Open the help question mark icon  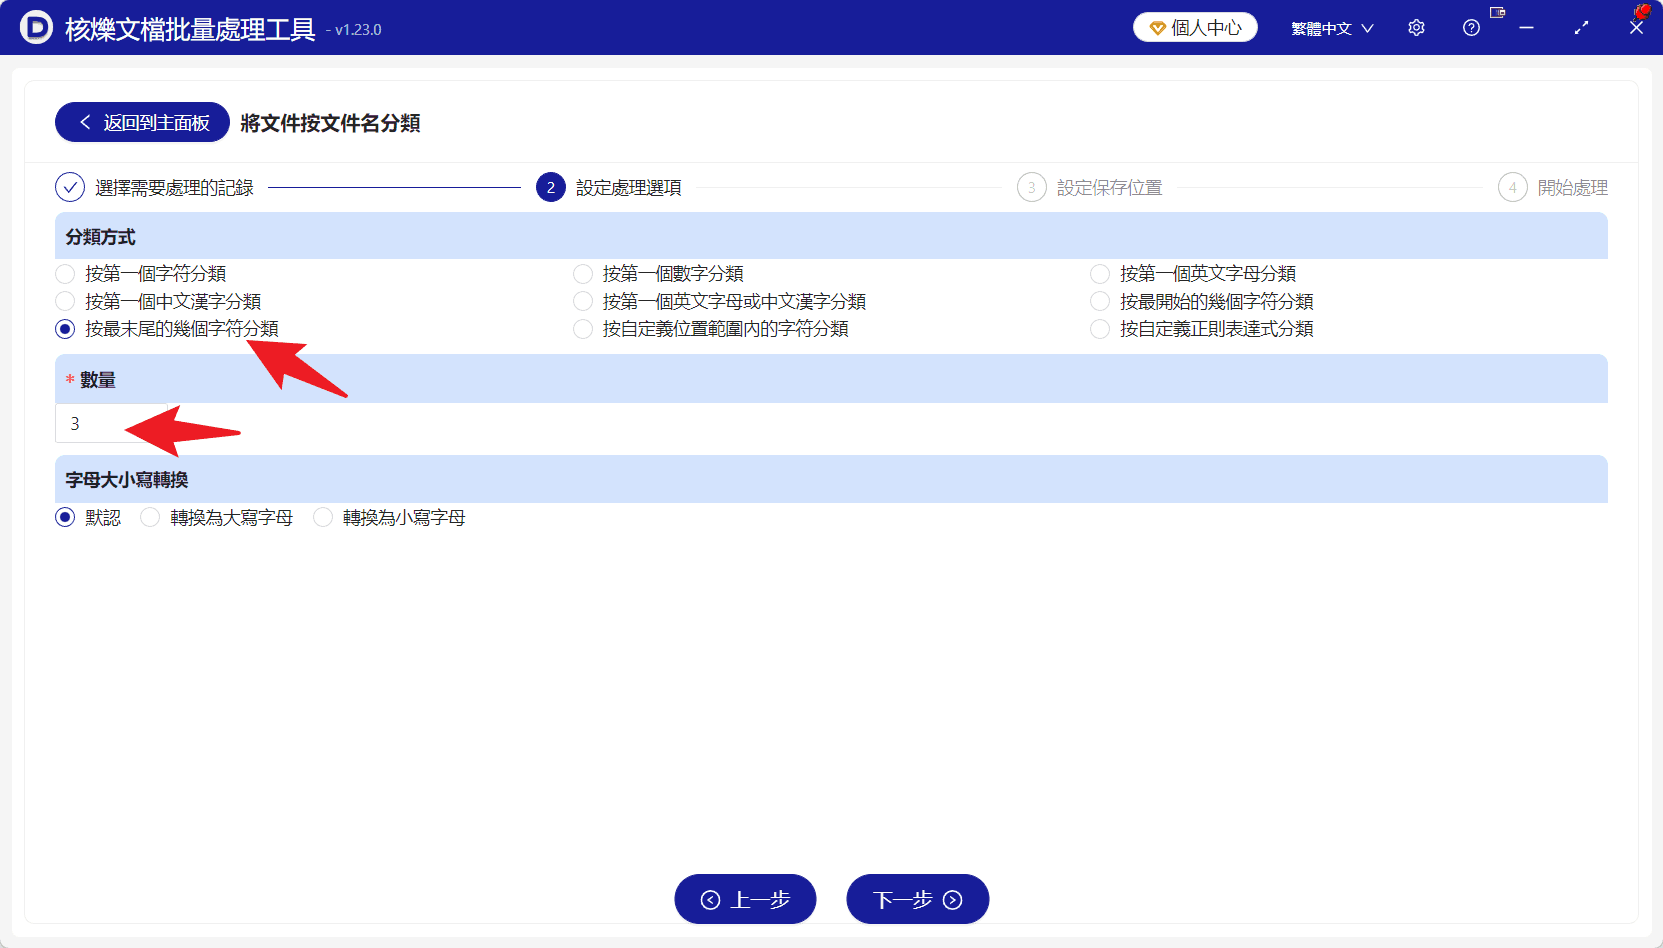tap(1471, 28)
